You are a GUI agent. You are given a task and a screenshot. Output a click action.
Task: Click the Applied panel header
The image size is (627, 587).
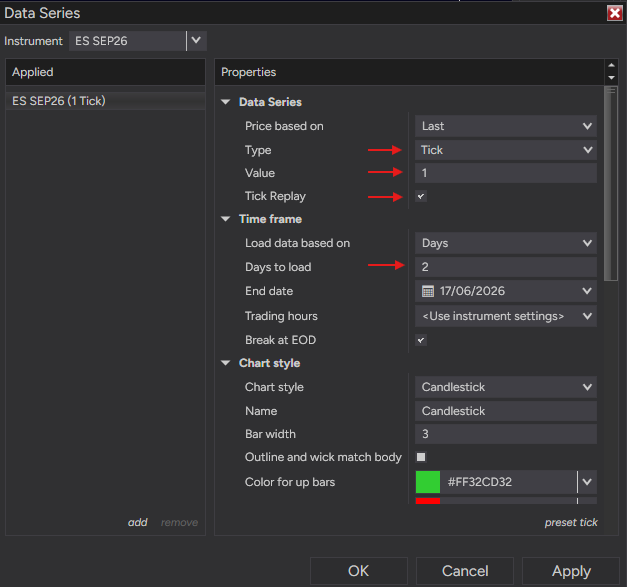[x=106, y=72]
